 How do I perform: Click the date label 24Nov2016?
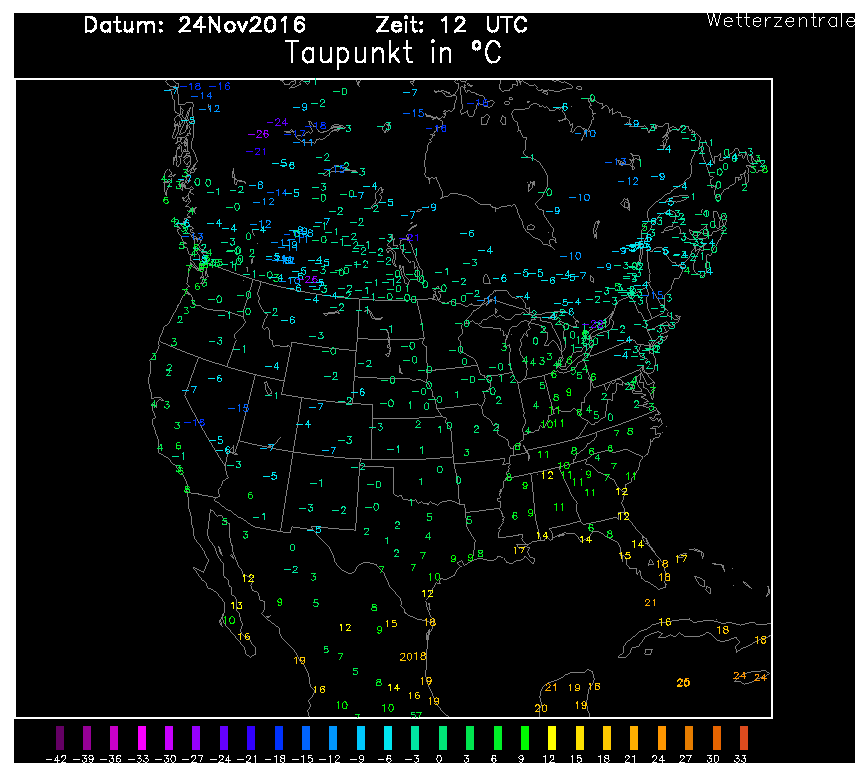point(242,25)
